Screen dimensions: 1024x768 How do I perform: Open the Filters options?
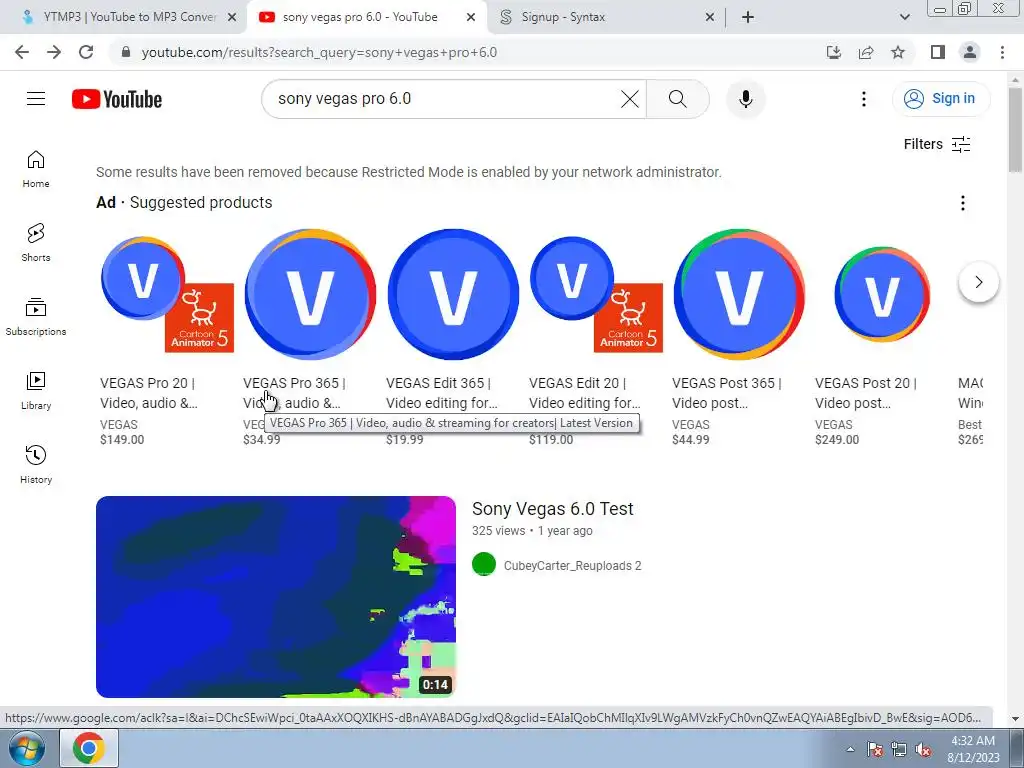click(x=937, y=144)
